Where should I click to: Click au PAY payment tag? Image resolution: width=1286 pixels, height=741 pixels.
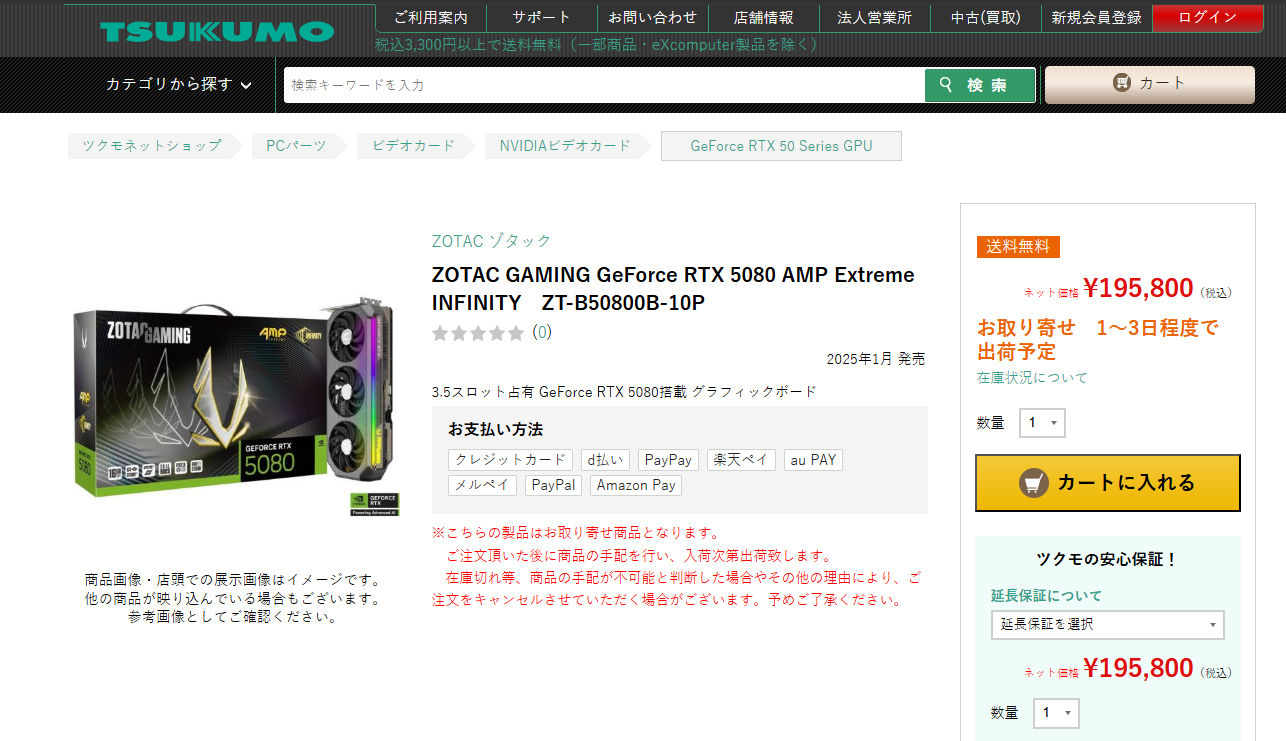(813, 460)
